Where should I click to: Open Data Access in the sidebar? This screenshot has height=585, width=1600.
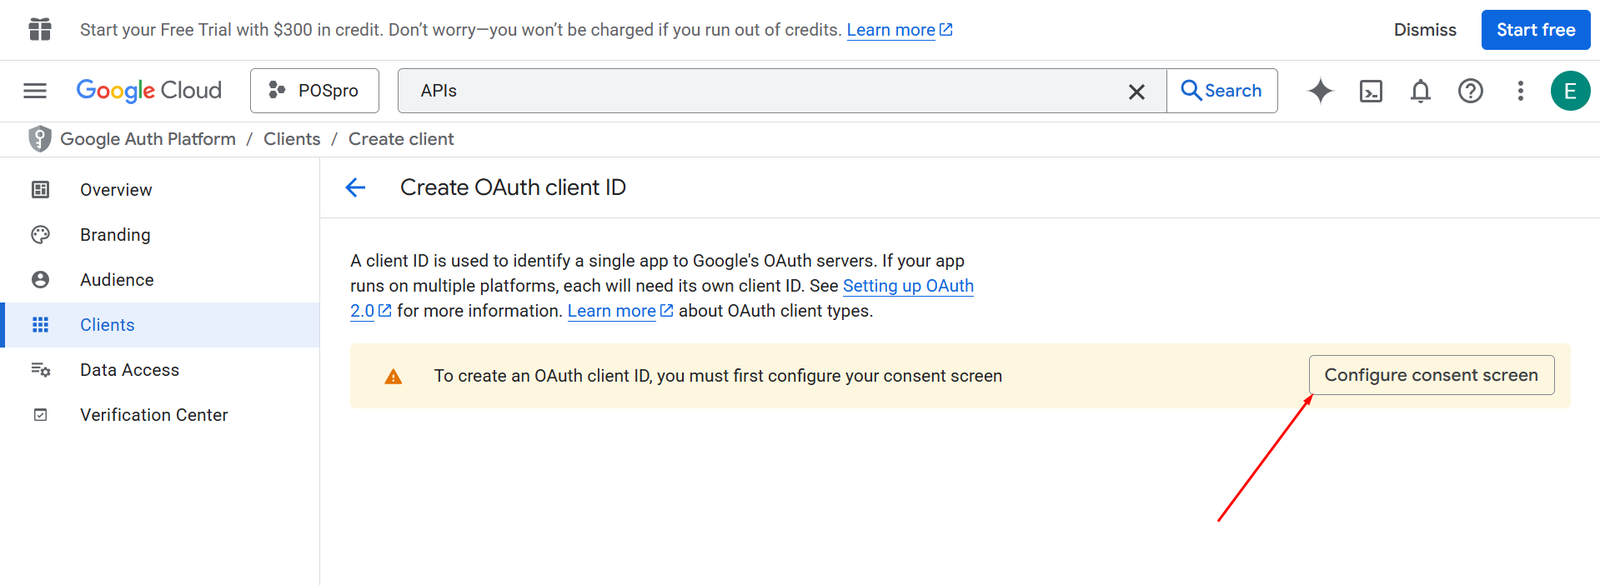tap(129, 370)
